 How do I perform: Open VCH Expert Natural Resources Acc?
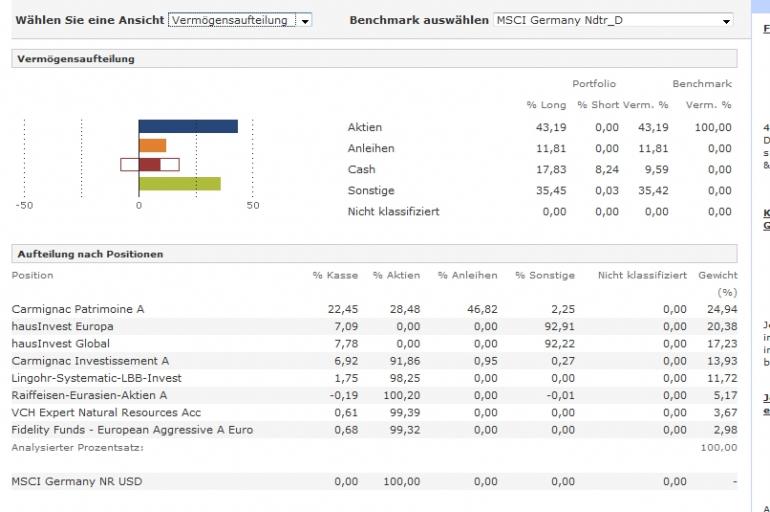click(106, 412)
